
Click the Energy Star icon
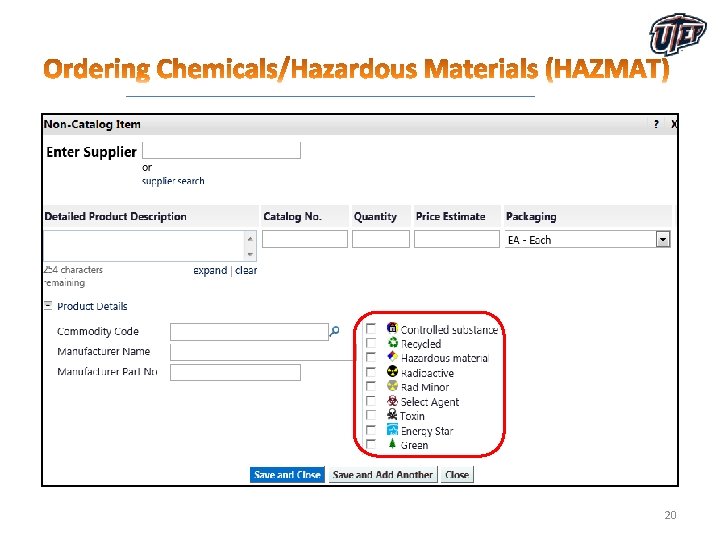click(x=392, y=430)
